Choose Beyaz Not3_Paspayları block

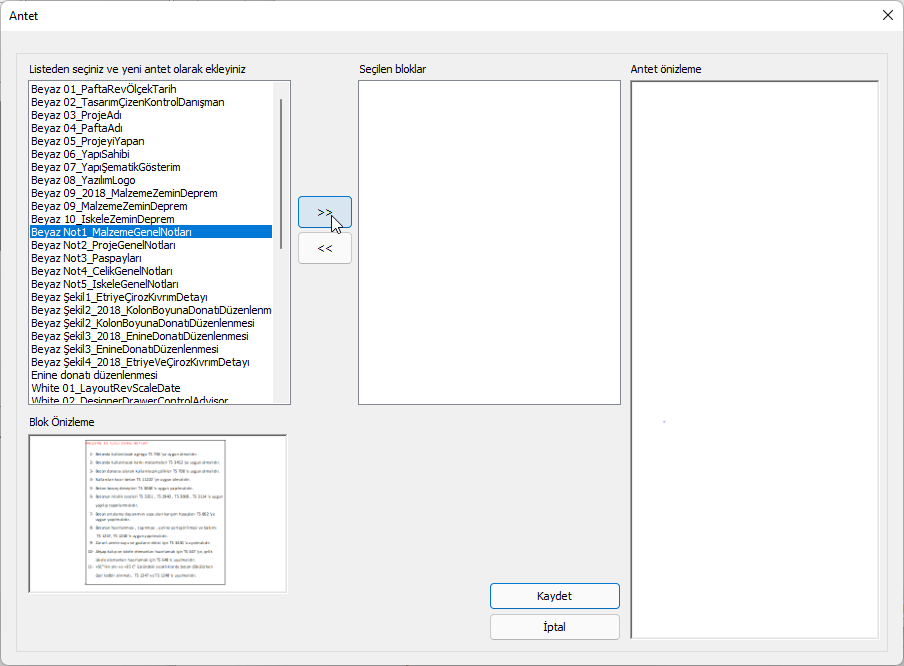point(150,258)
